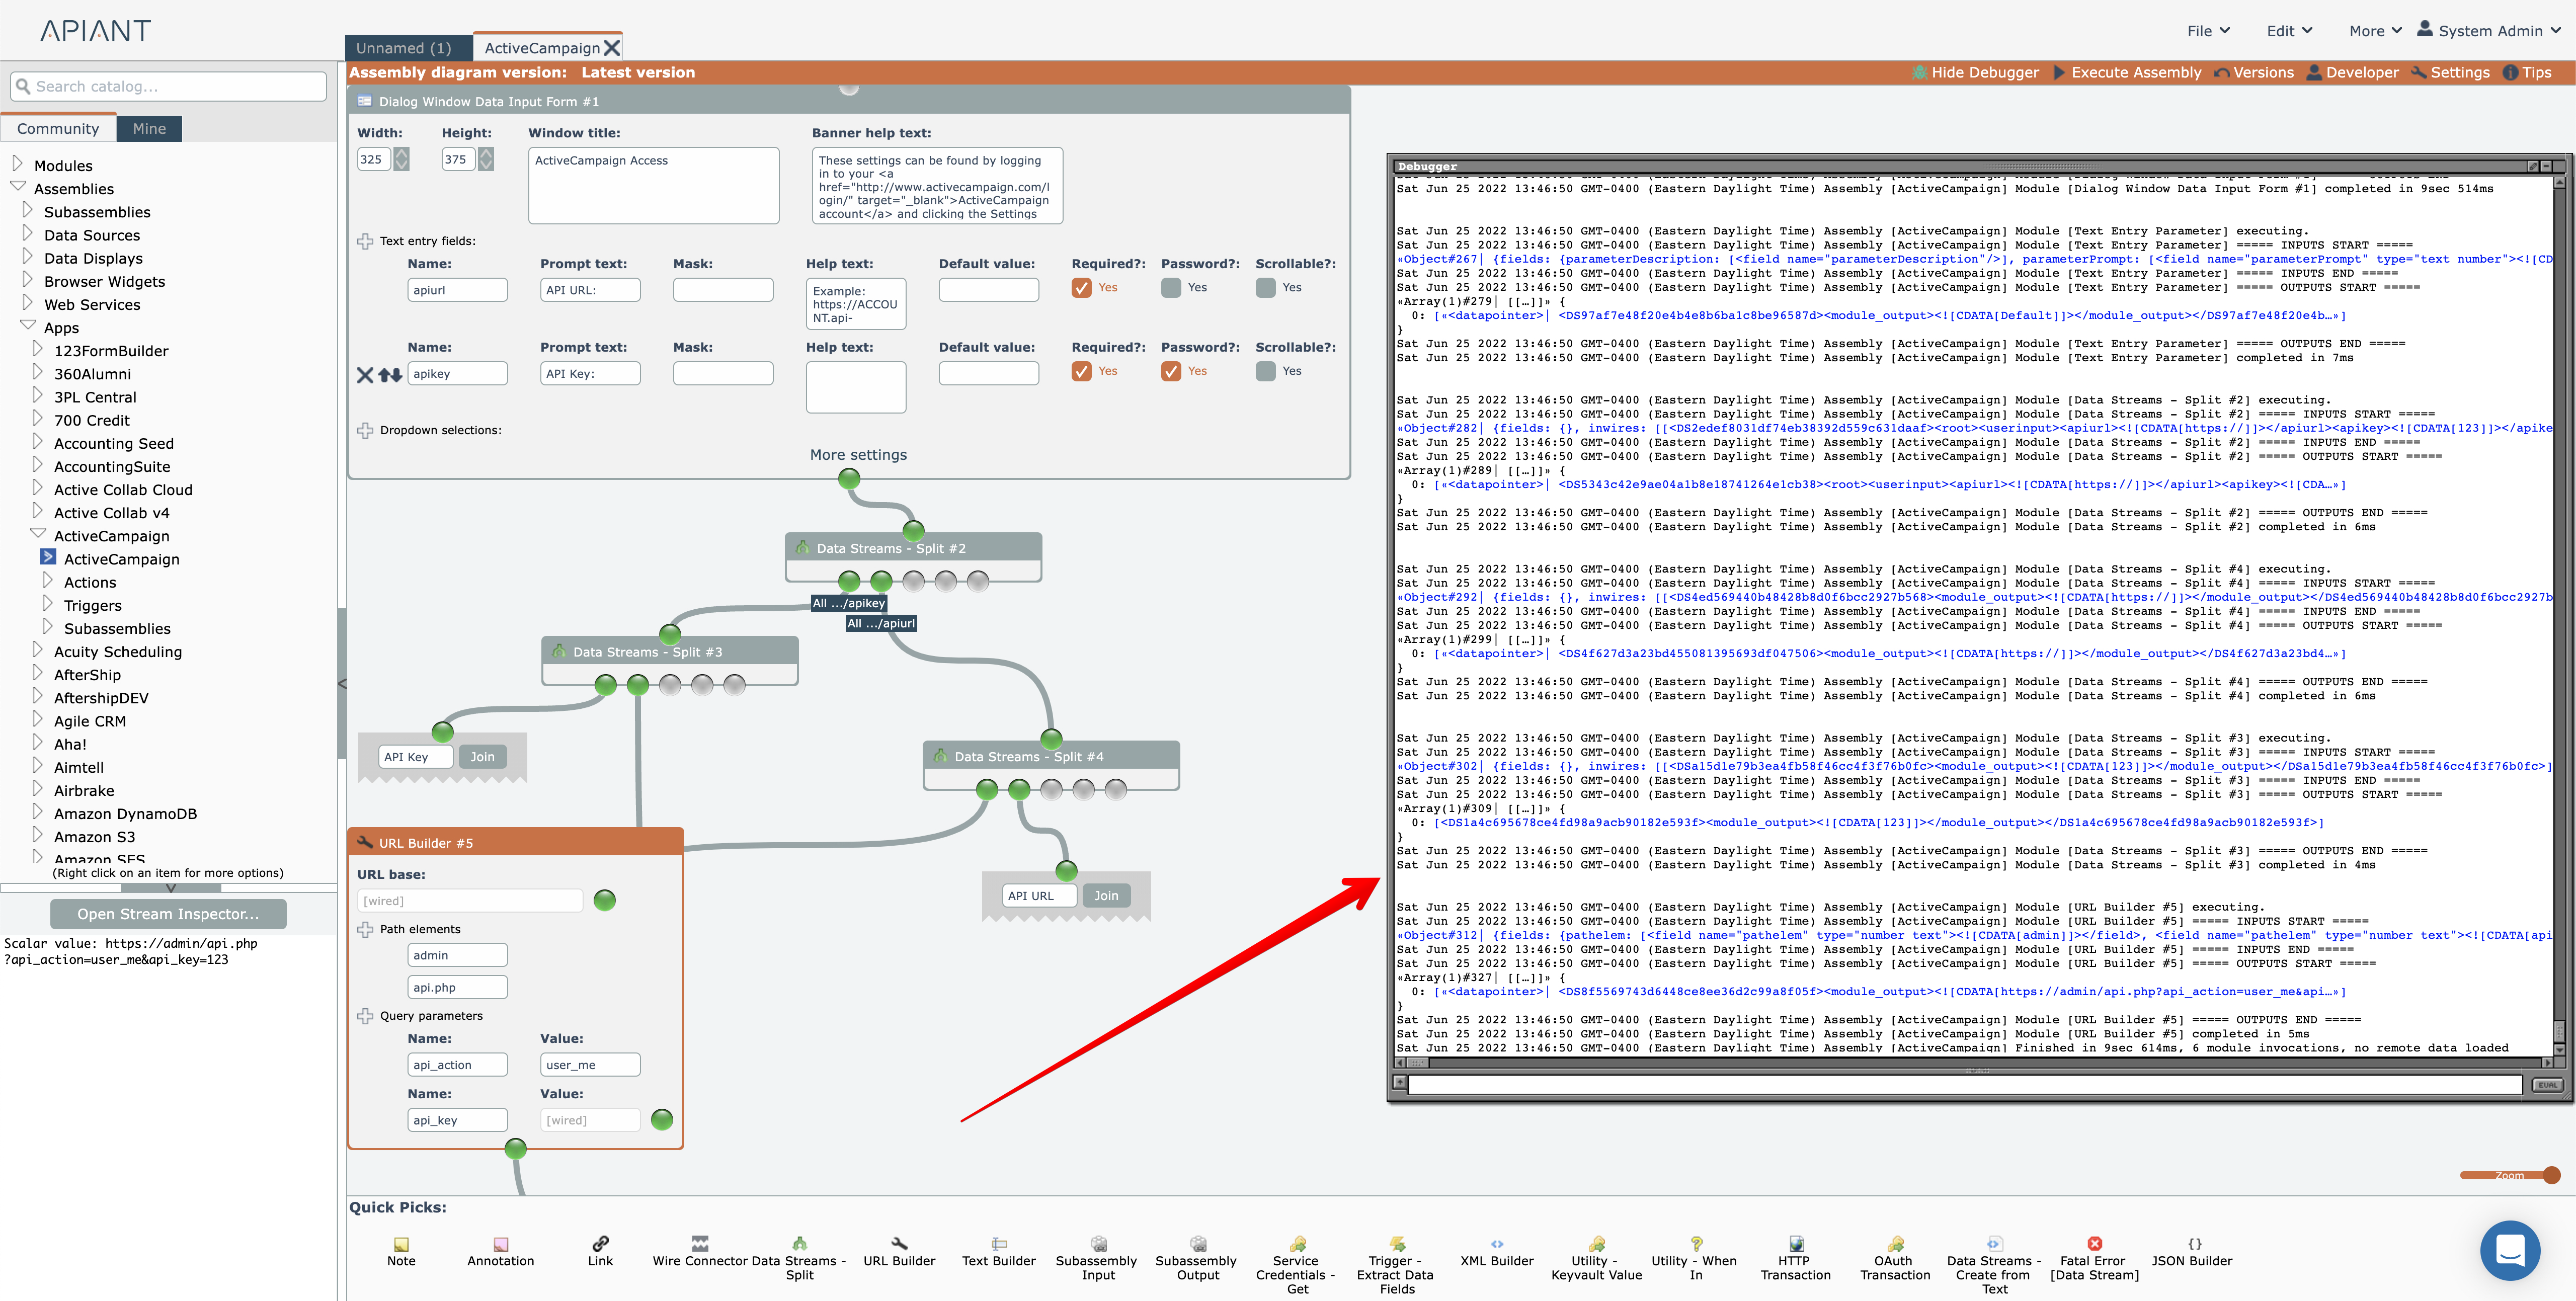Click Open Stream Inspector button
The width and height of the screenshot is (2576, 1301).
(168, 913)
